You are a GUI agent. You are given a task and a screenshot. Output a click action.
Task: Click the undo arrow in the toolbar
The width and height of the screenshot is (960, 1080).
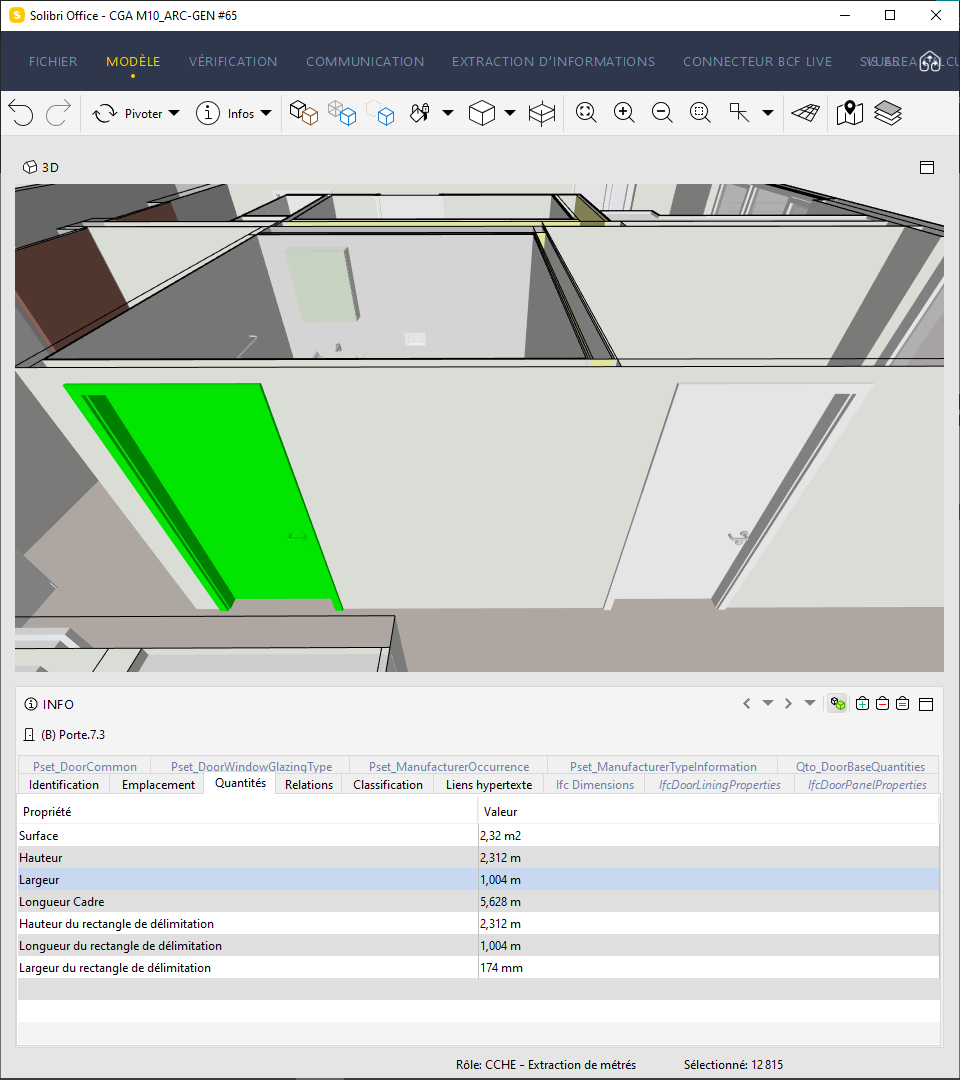[x=21, y=113]
